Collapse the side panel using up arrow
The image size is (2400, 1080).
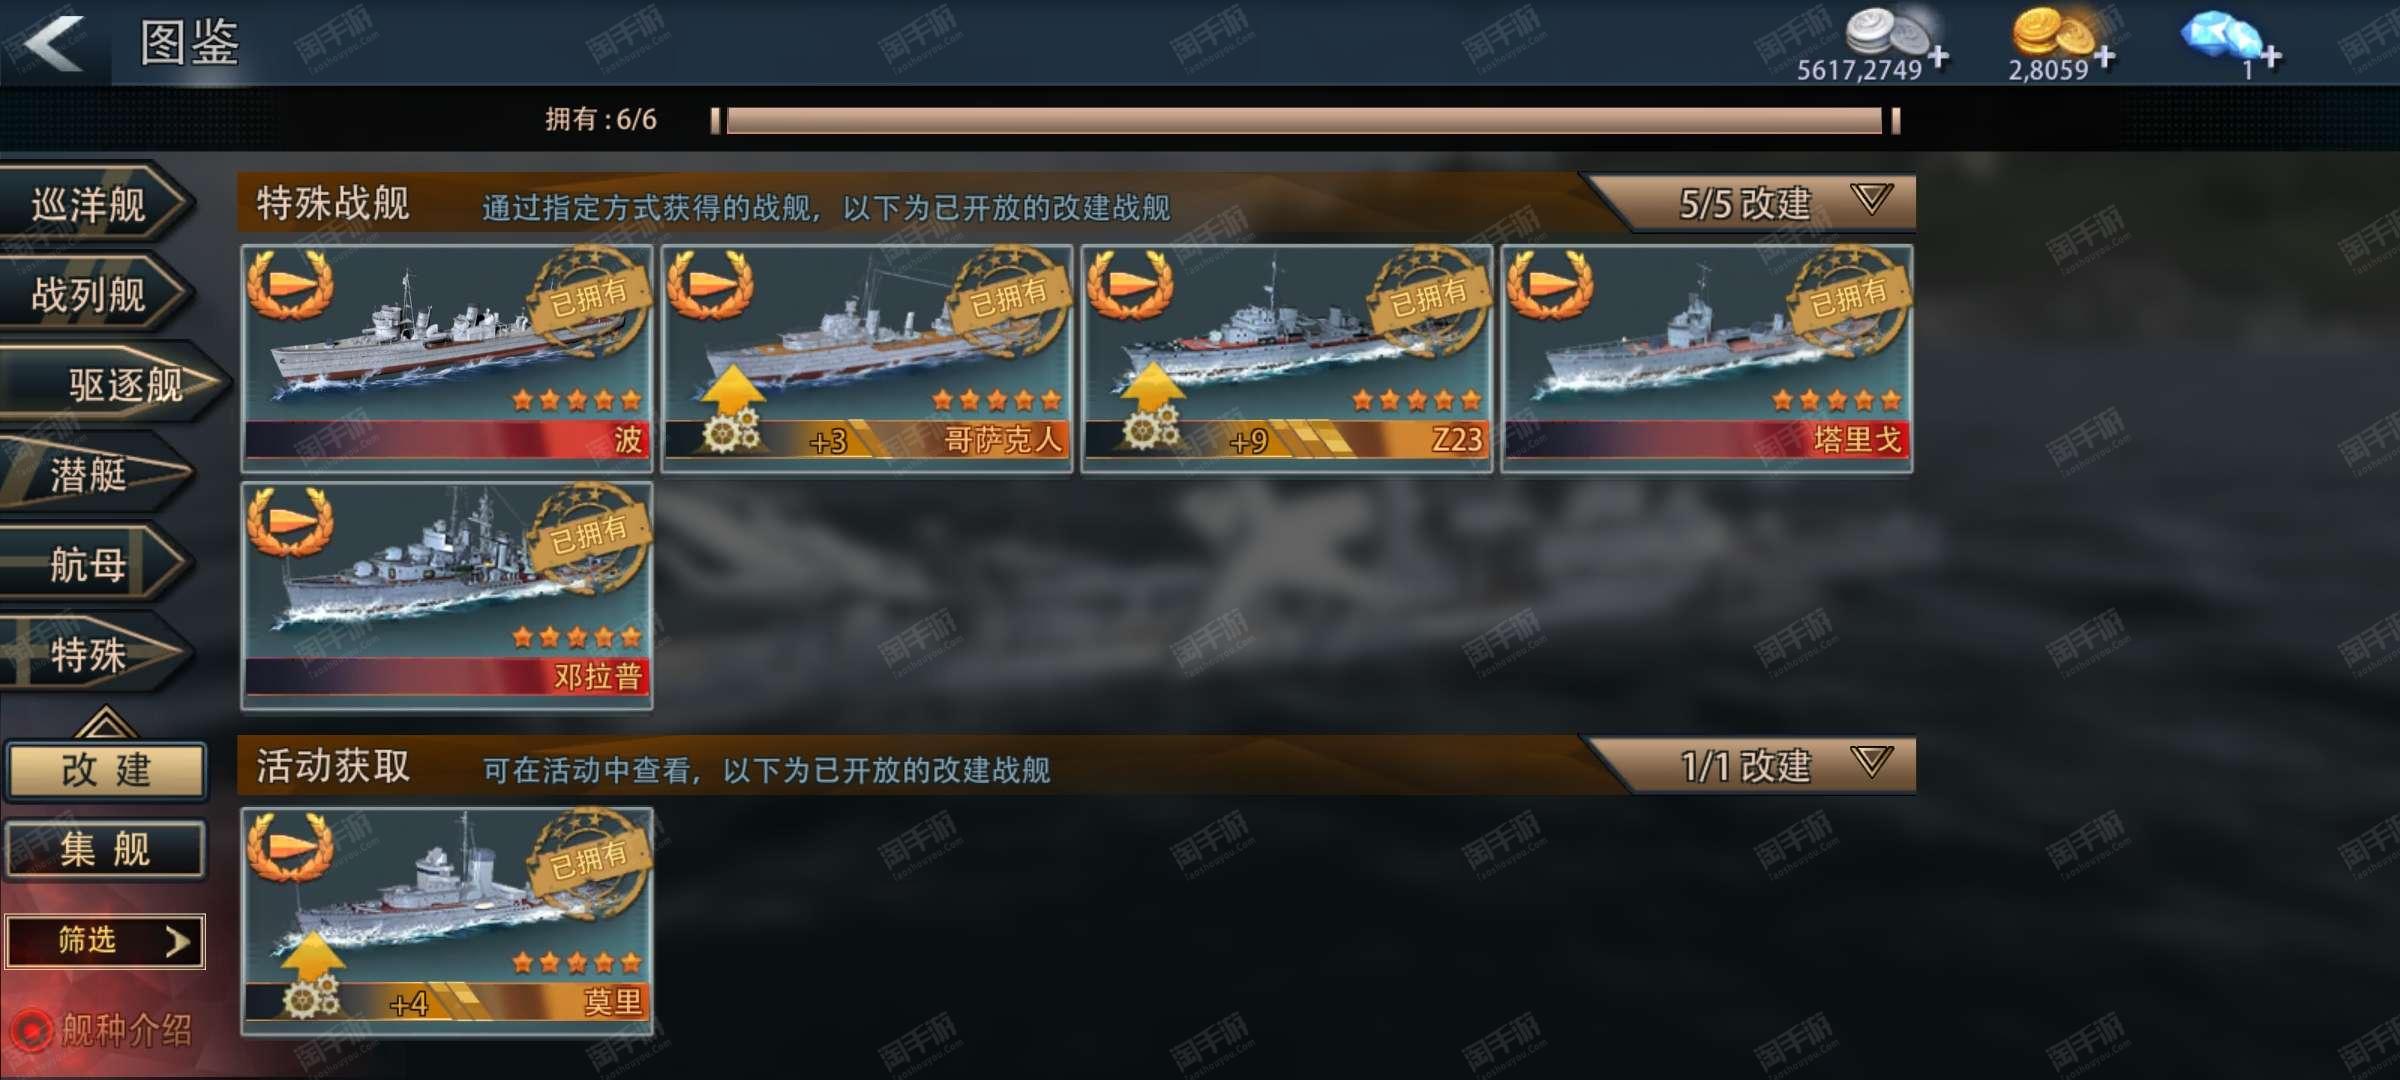click(x=105, y=722)
